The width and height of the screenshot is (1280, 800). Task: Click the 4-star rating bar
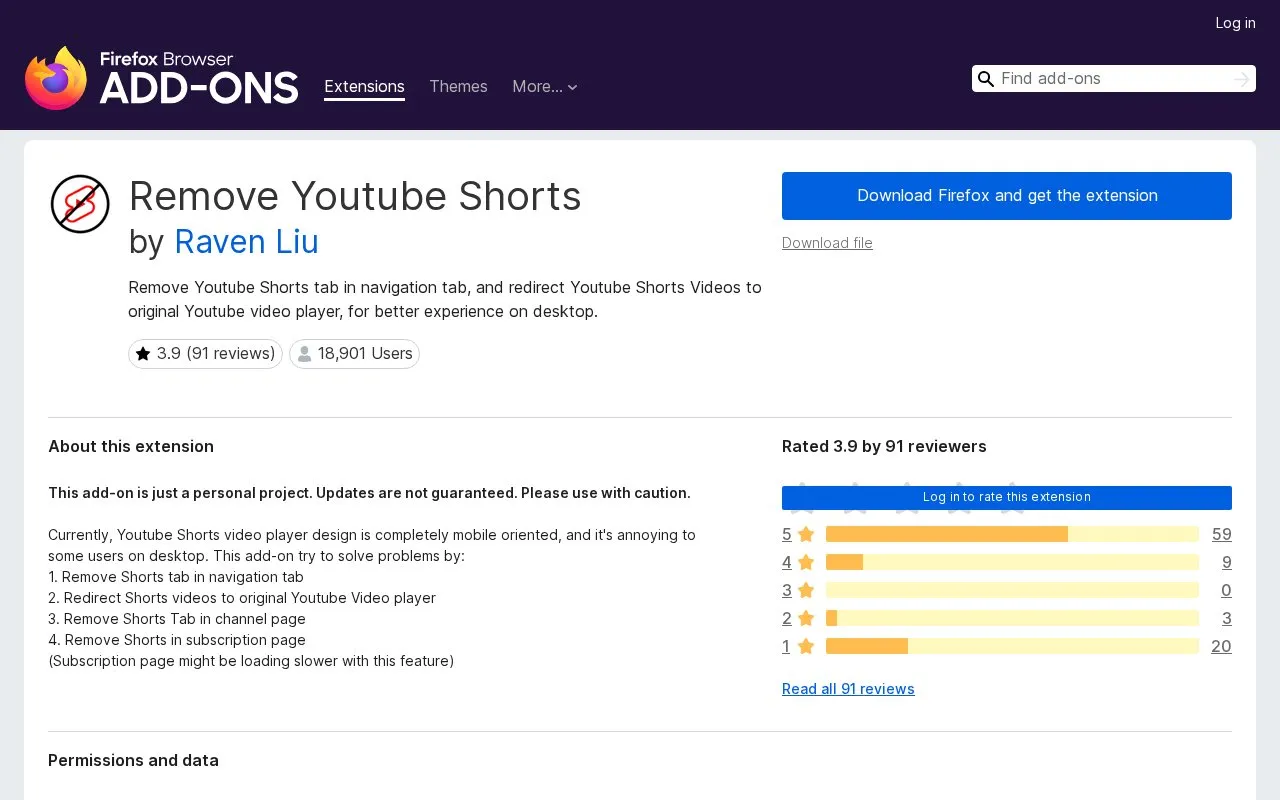point(1012,562)
